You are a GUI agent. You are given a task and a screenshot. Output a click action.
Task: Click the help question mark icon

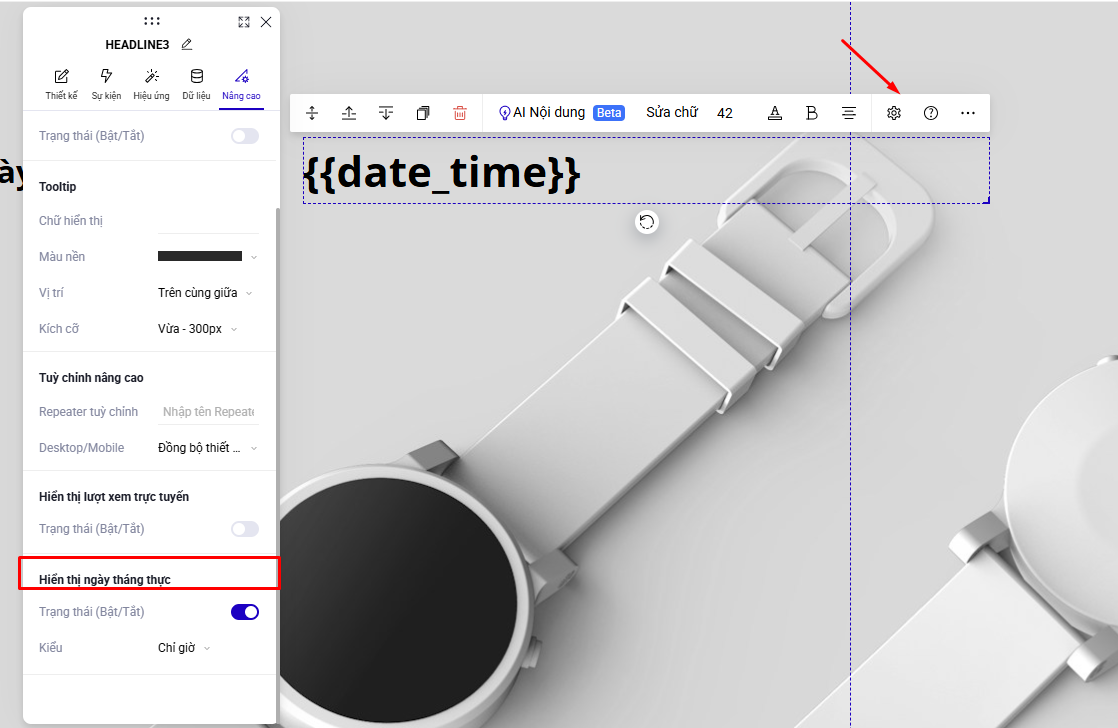931,113
